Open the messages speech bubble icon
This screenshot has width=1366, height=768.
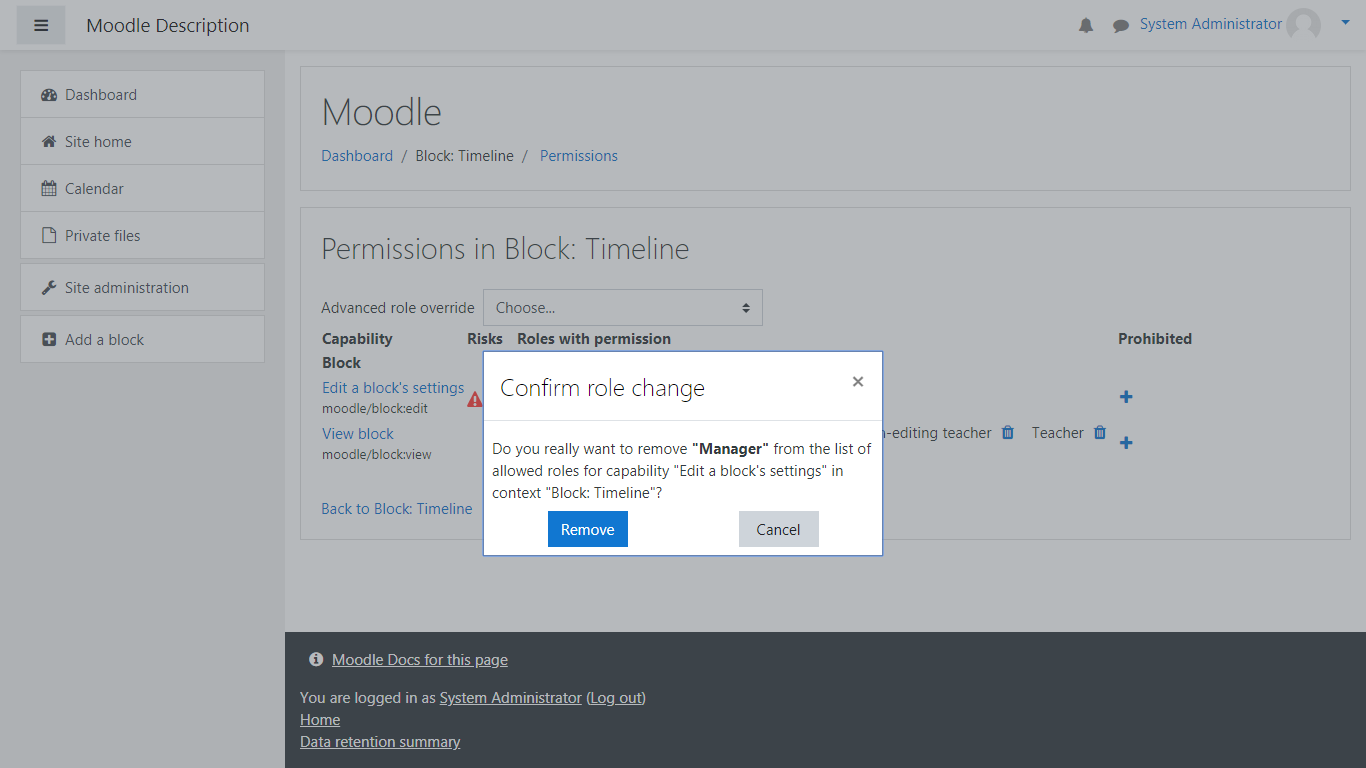pyautogui.click(x=1120, y=26)
